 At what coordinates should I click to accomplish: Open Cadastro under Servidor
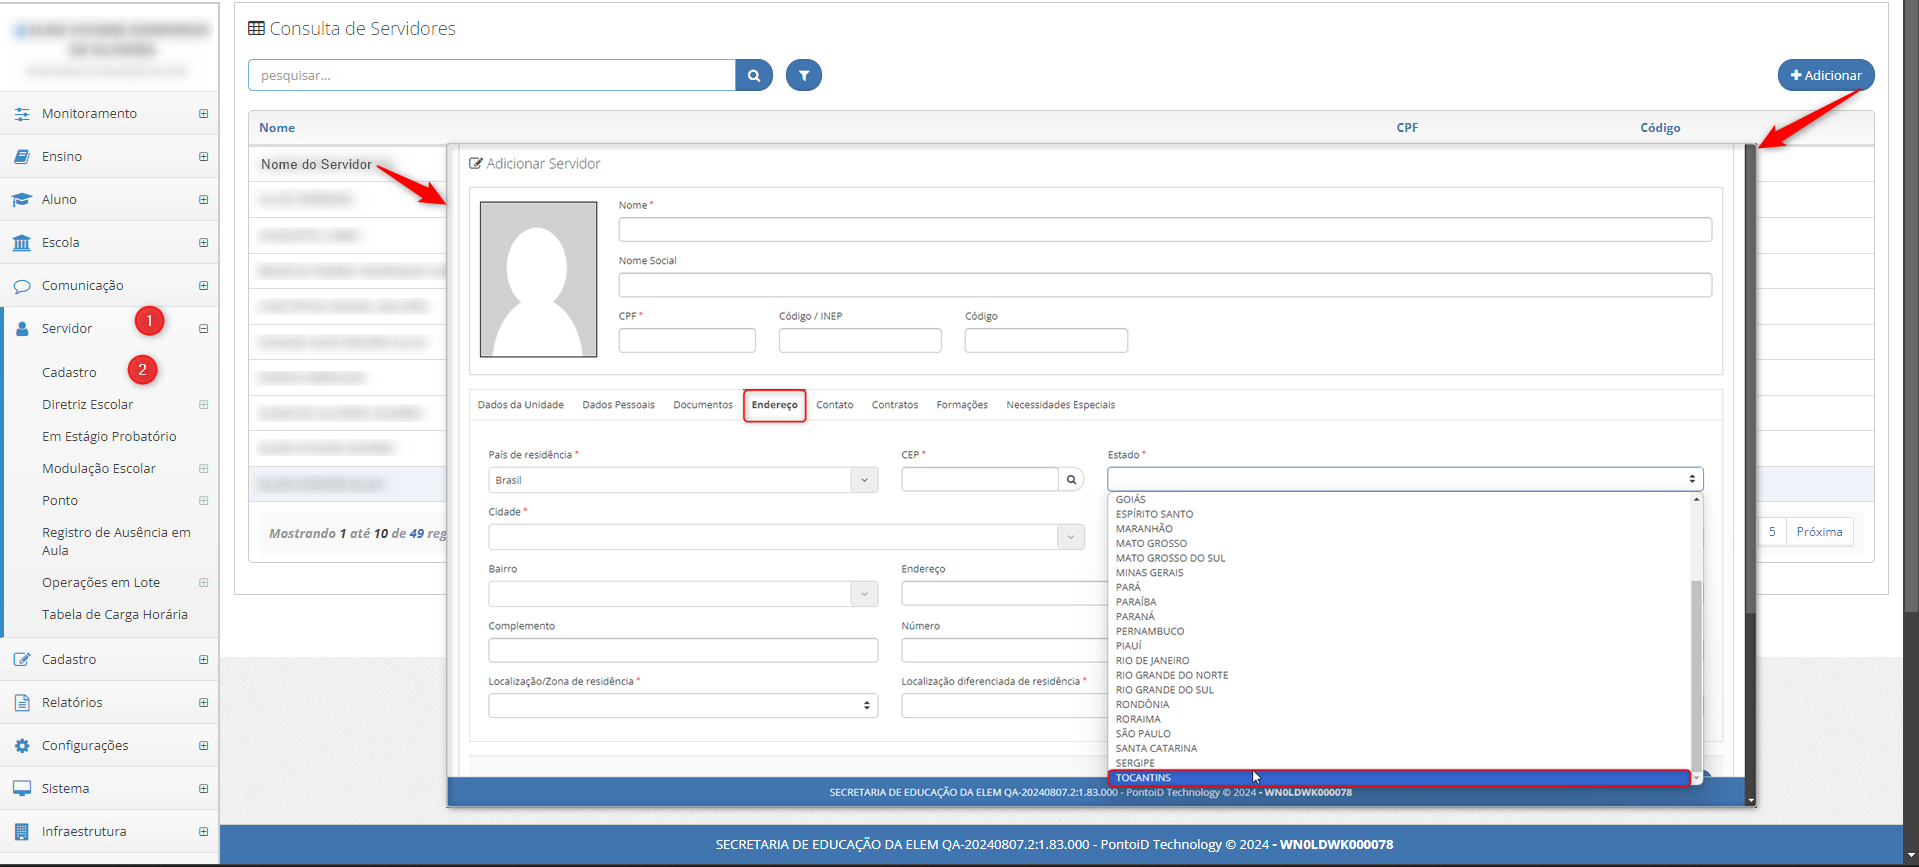point(69,373)
